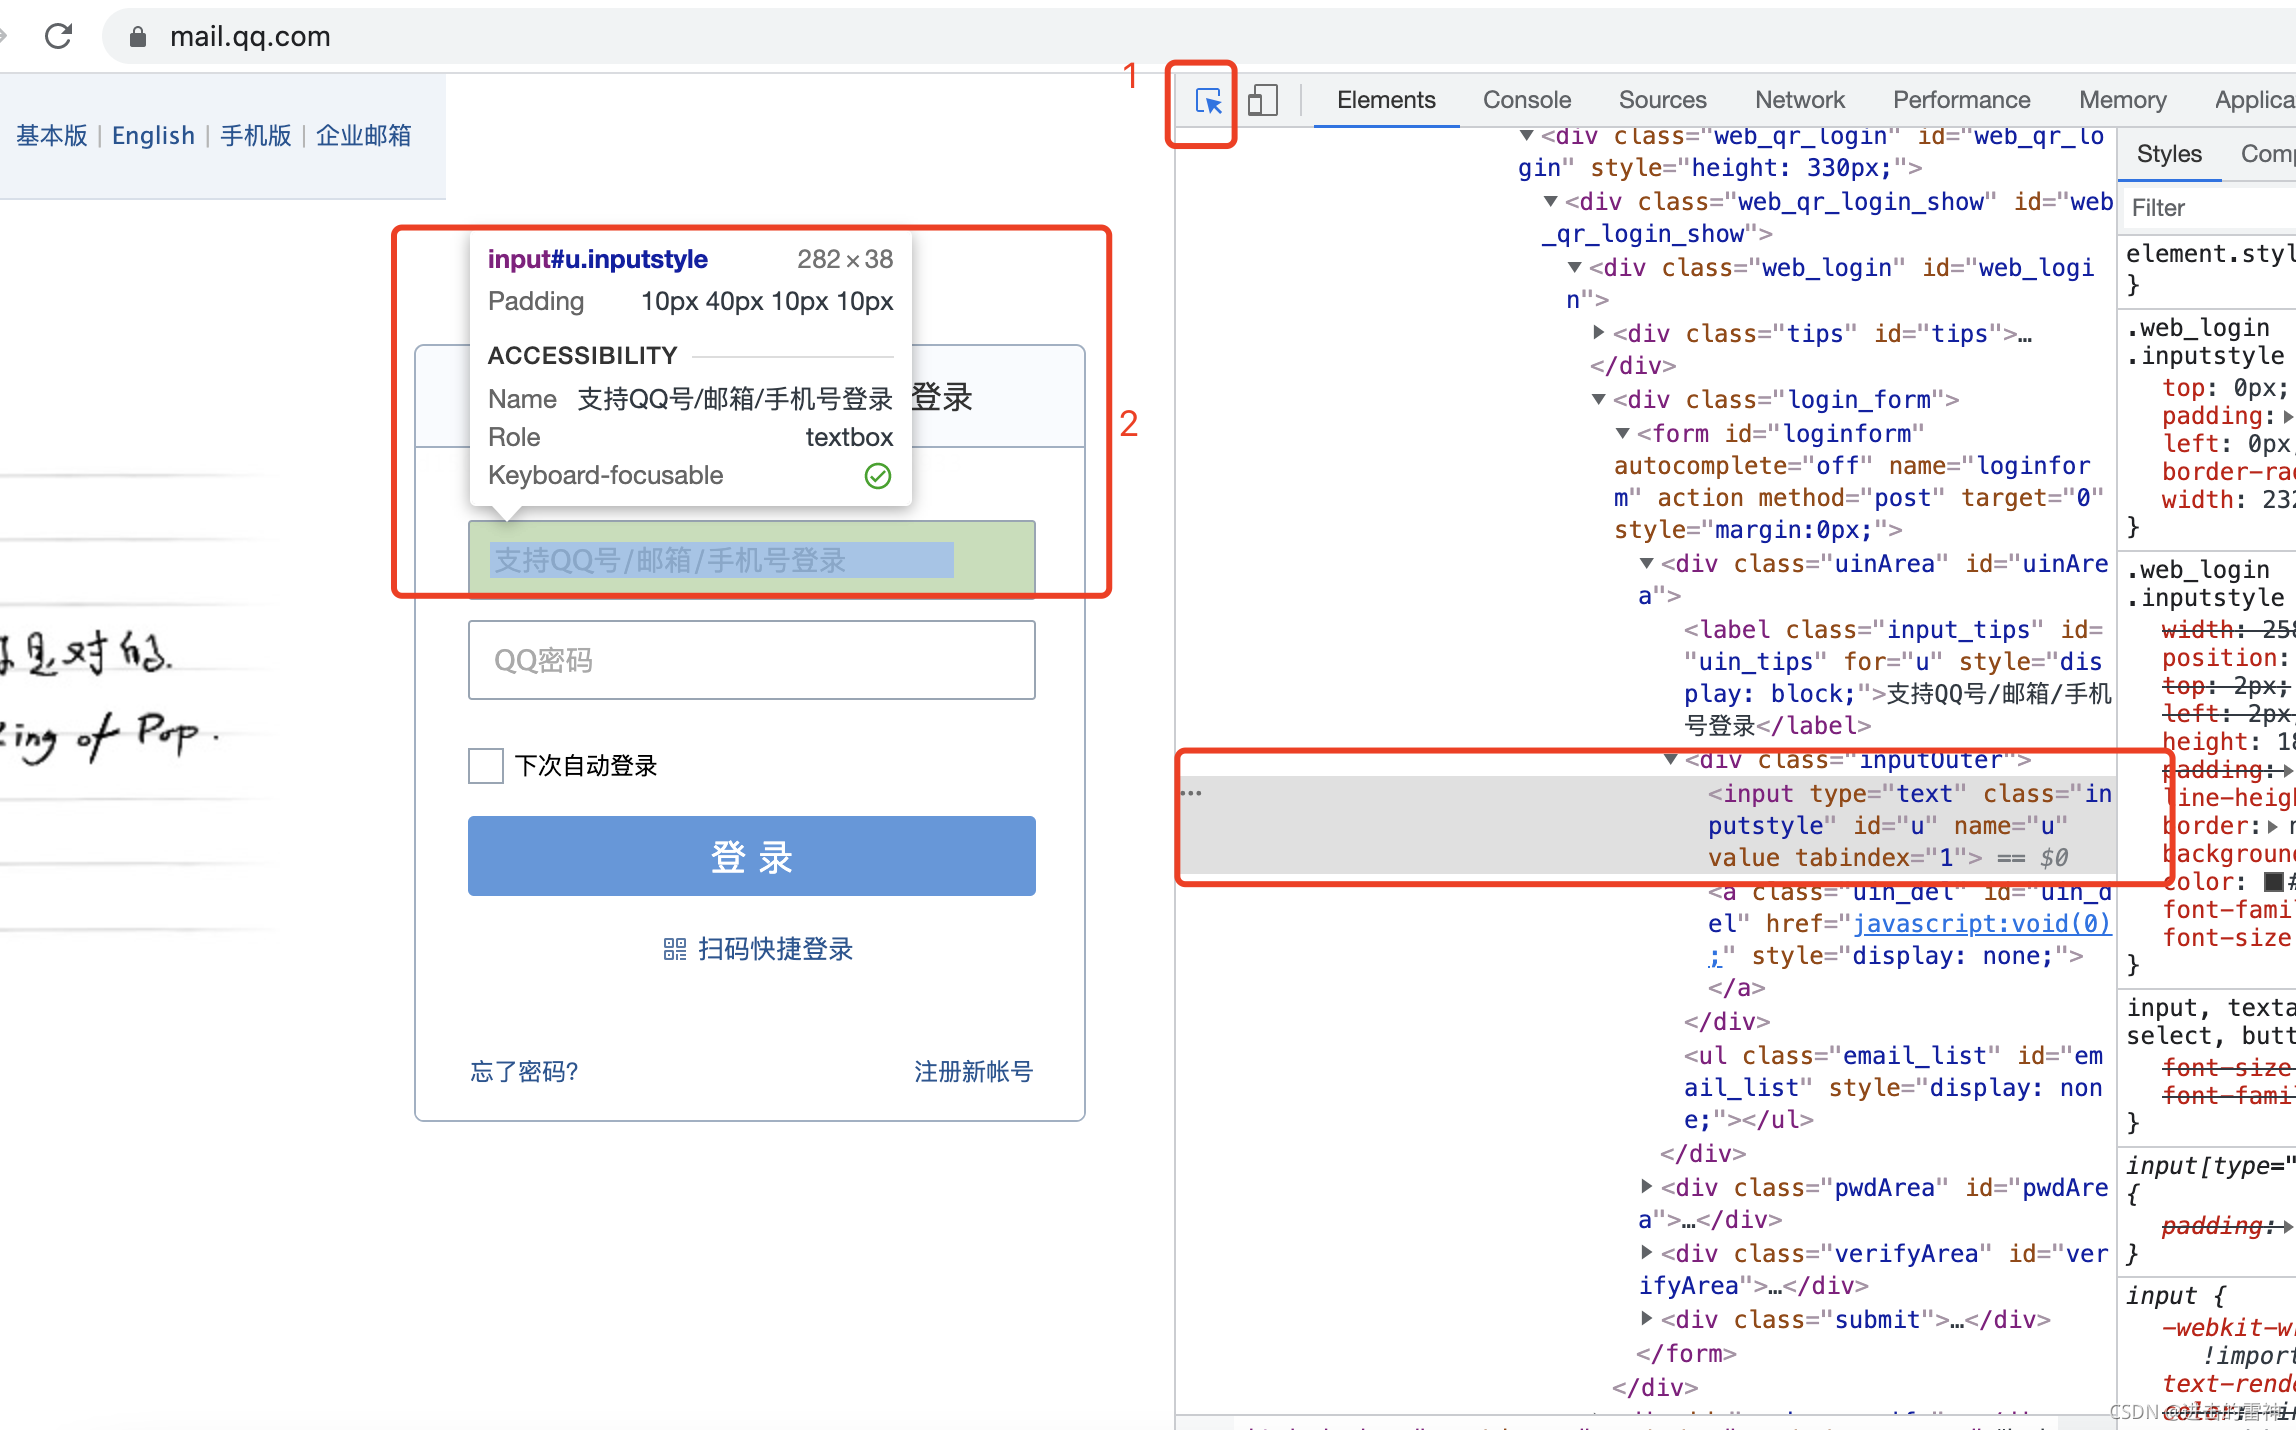
Task: Click the 扫码快捷登录 link
Action: [775, 949]
